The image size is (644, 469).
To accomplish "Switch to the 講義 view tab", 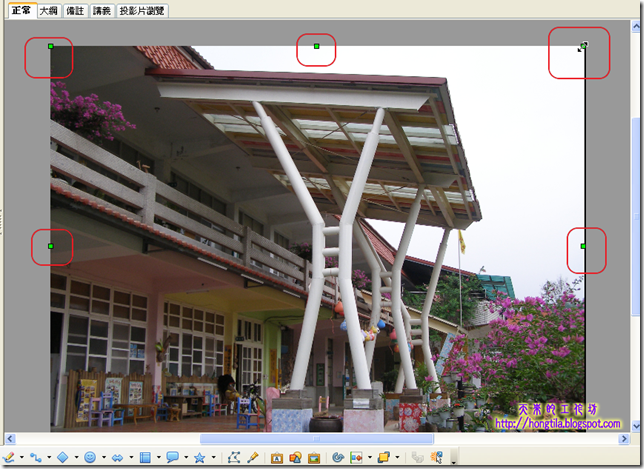I will pos(101,11).
